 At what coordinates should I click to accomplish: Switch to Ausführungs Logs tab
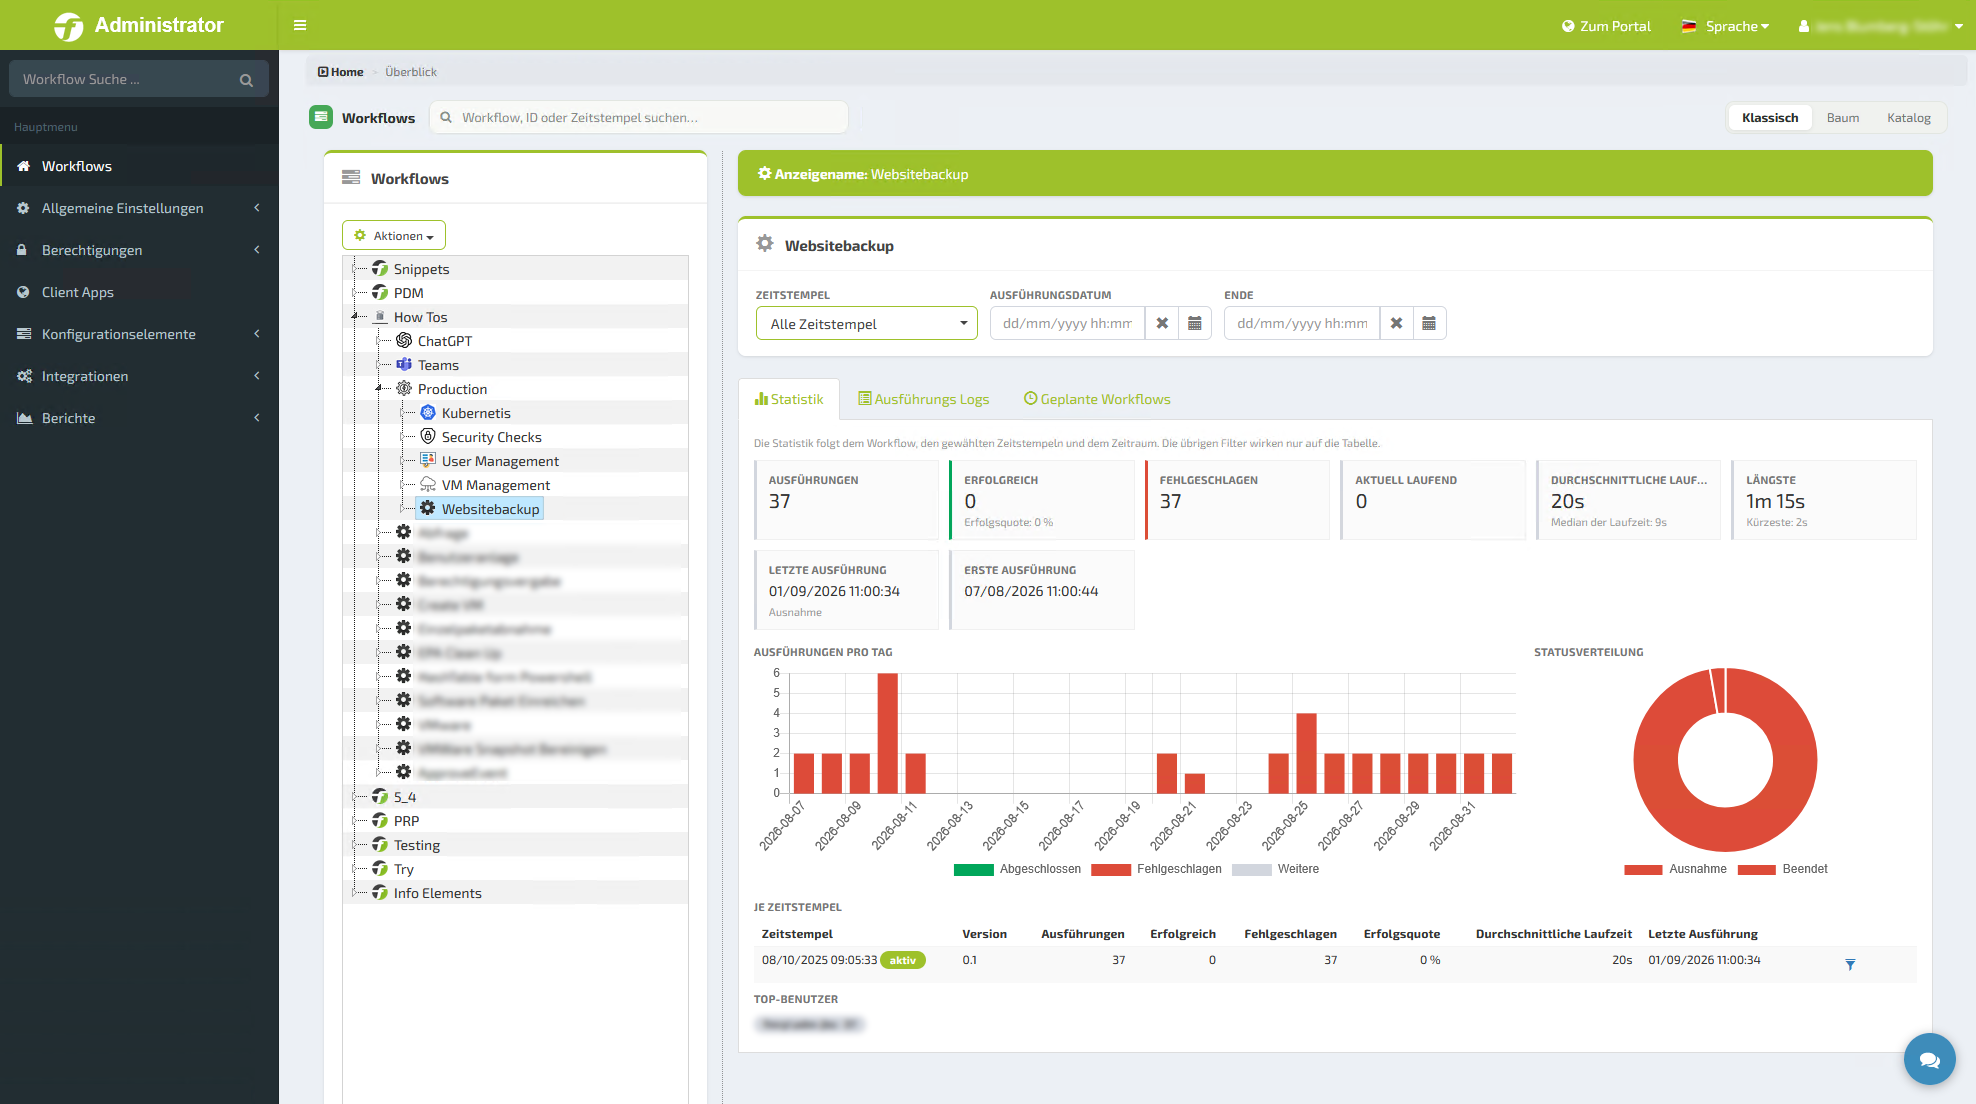[924, 399]
